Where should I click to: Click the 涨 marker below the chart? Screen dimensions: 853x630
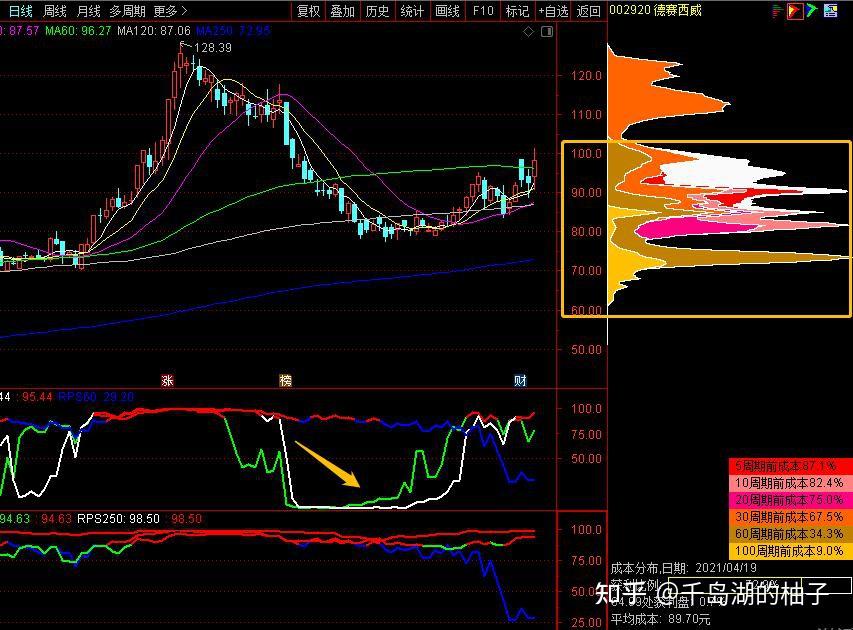click(167, 380)
